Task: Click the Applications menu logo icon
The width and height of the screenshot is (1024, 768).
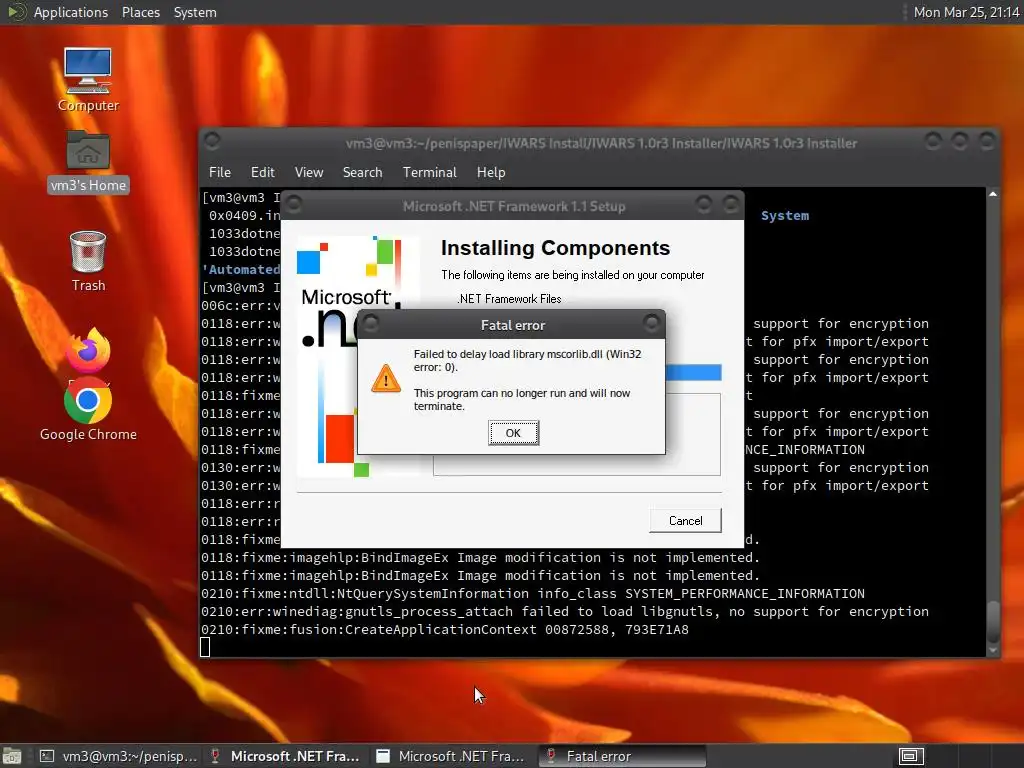Action: (x=16, y=12)
